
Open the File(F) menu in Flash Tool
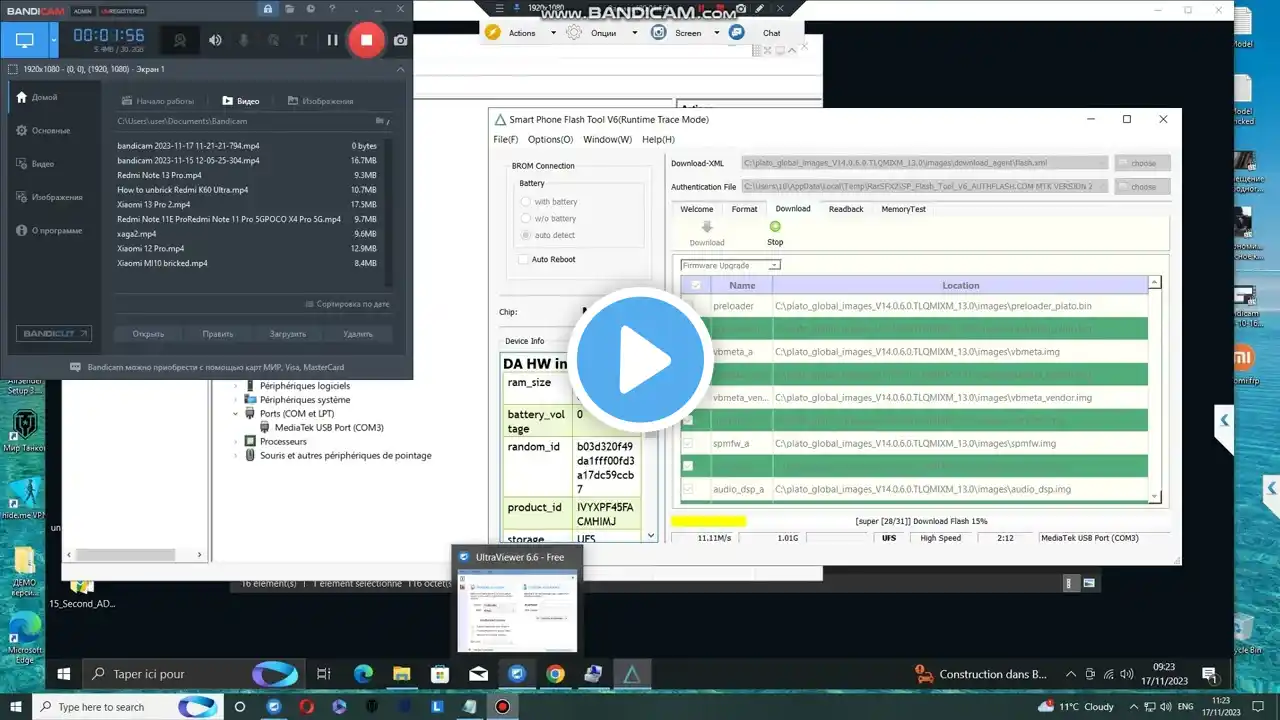point(506,139)
